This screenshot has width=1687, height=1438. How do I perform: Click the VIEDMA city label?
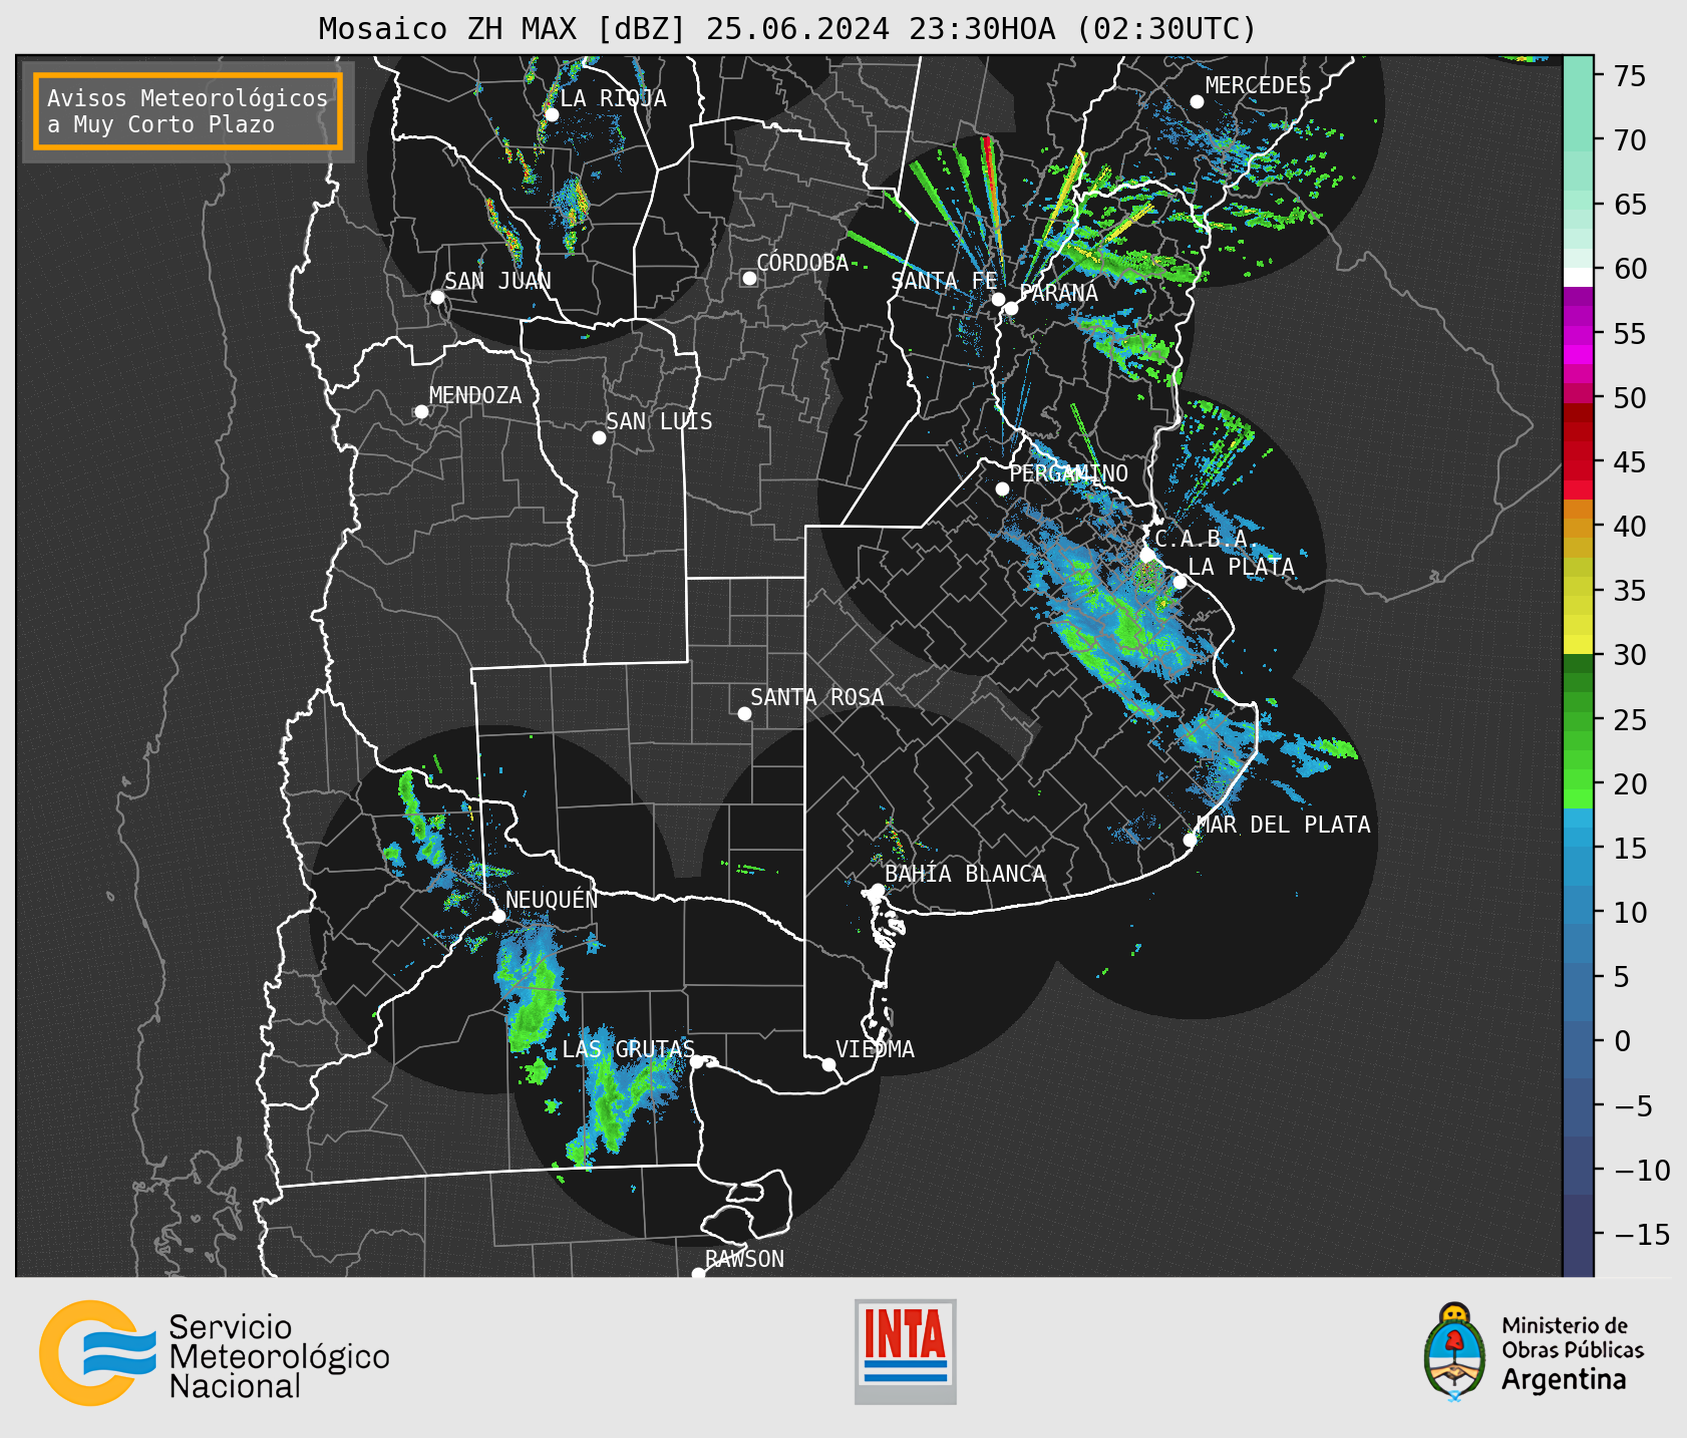point(875,1049)
